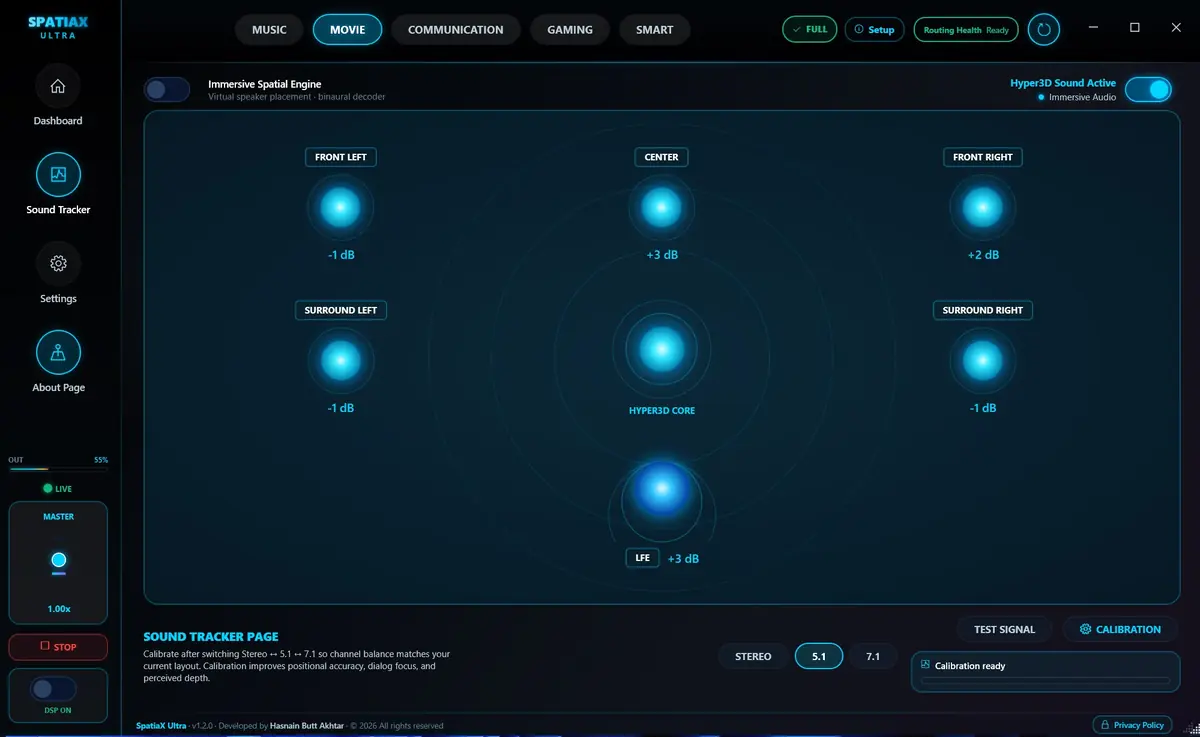The height and width of the screenshot is (737, 1200).
Task: Open the Dashboard home icon
Action: [x=58, y=86]
